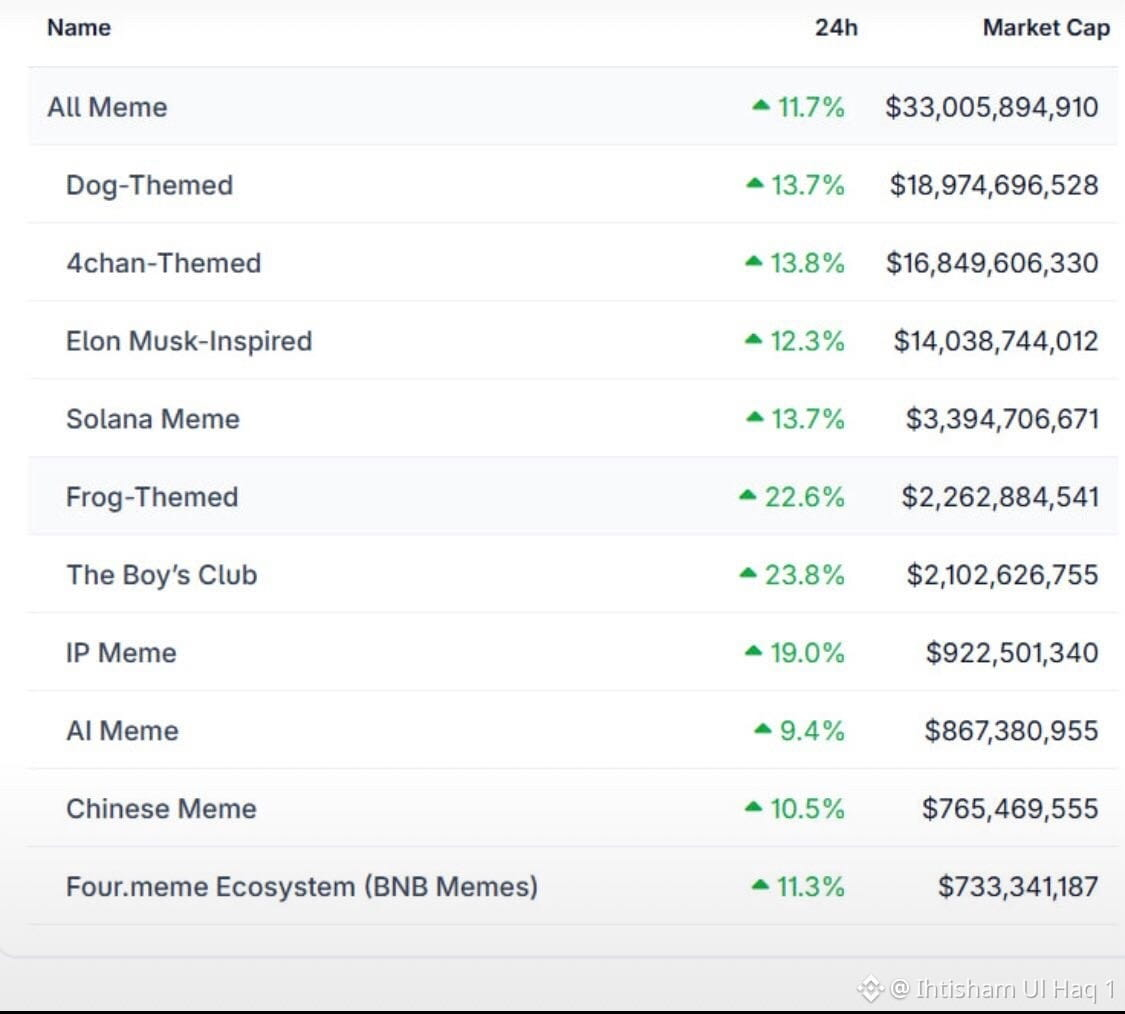
Task: Click the 13.7% change for Solana Meme
Action: [x=795, y=419]
